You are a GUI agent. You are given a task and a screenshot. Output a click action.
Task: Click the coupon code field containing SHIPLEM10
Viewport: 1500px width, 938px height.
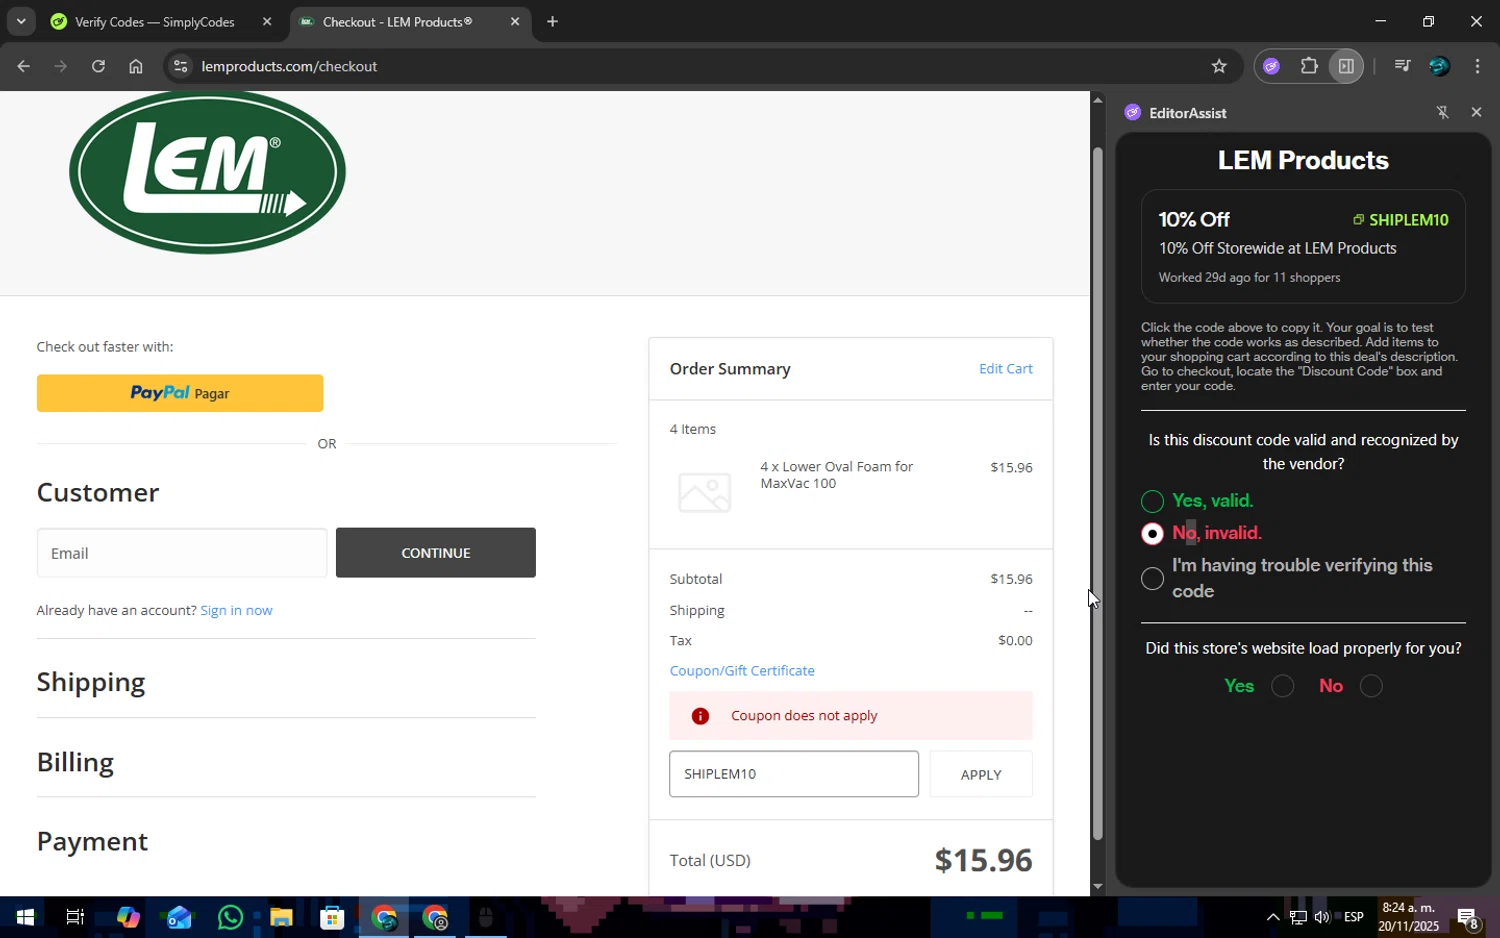(x=794, y=774)
